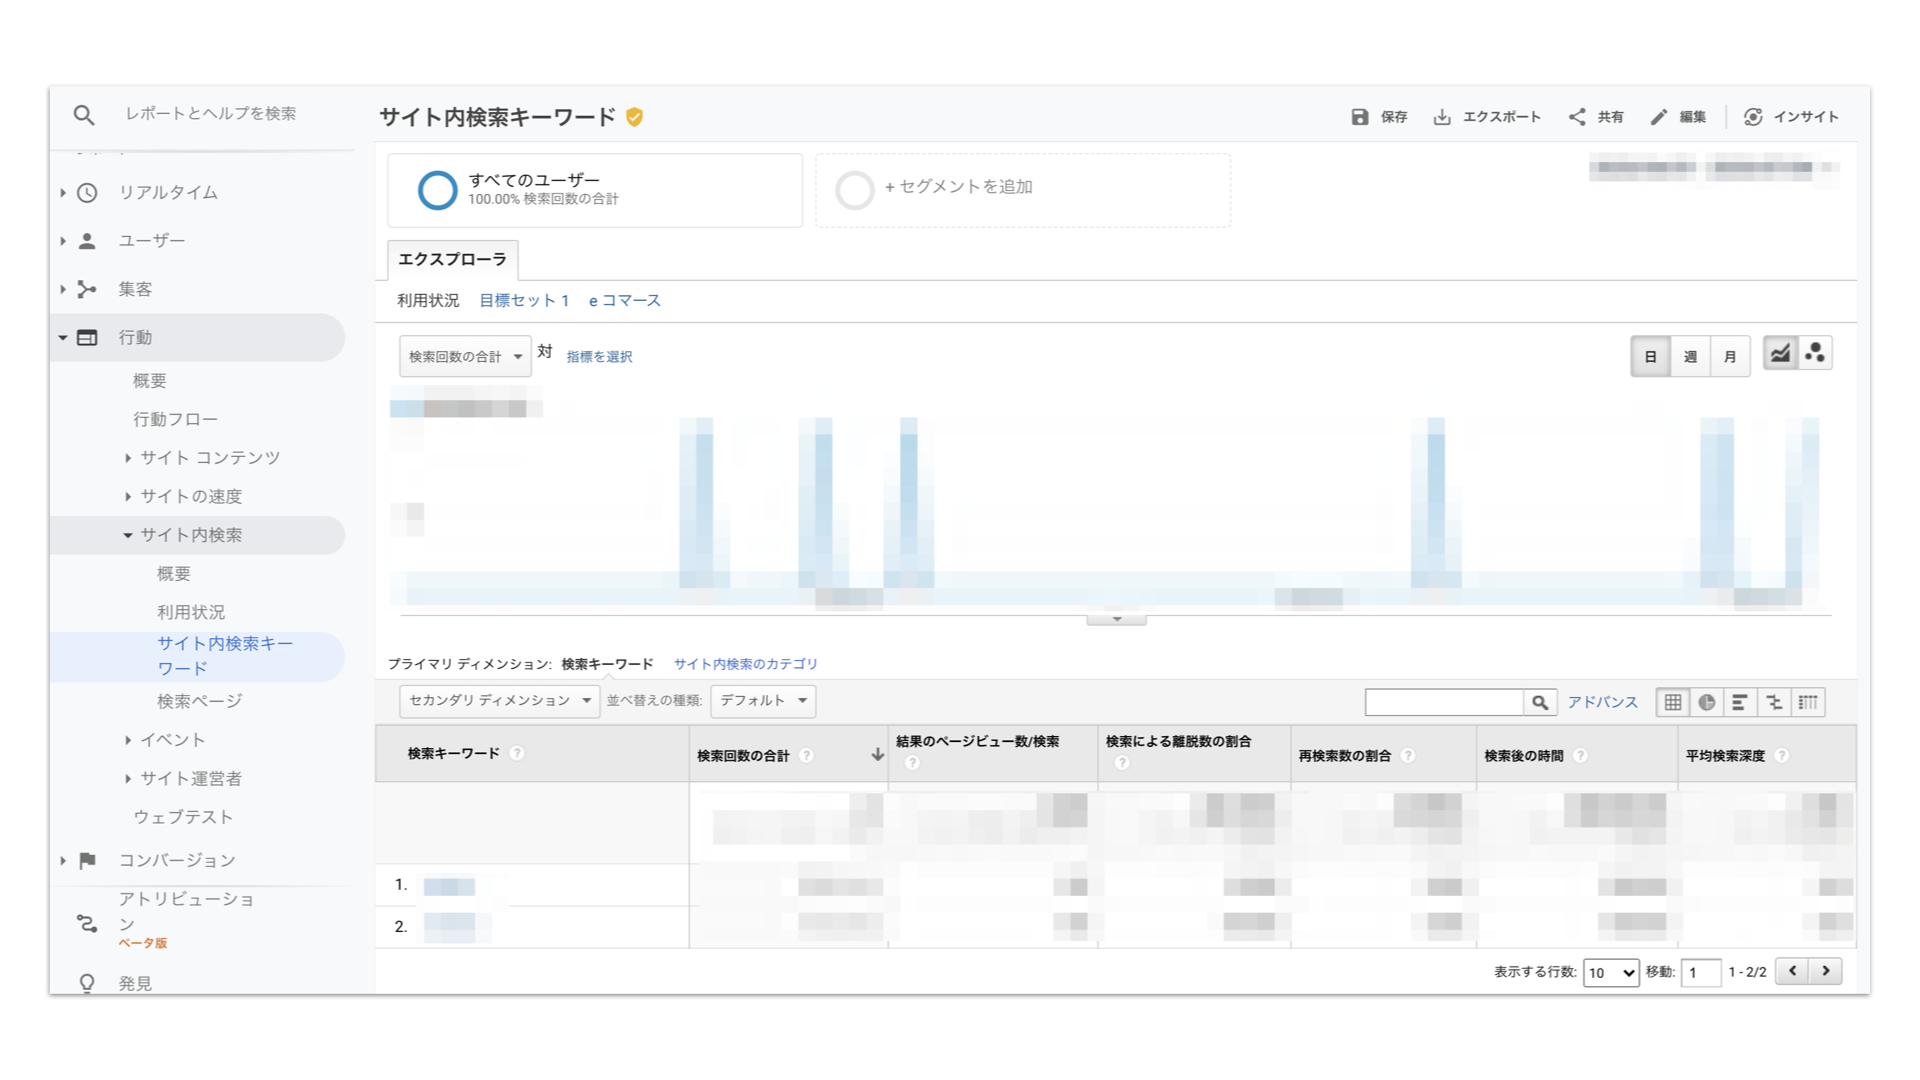Toggle the すべてのユーザー segment circle
This screenshot has width=1920, height=1080.
[x=437, y=190]
